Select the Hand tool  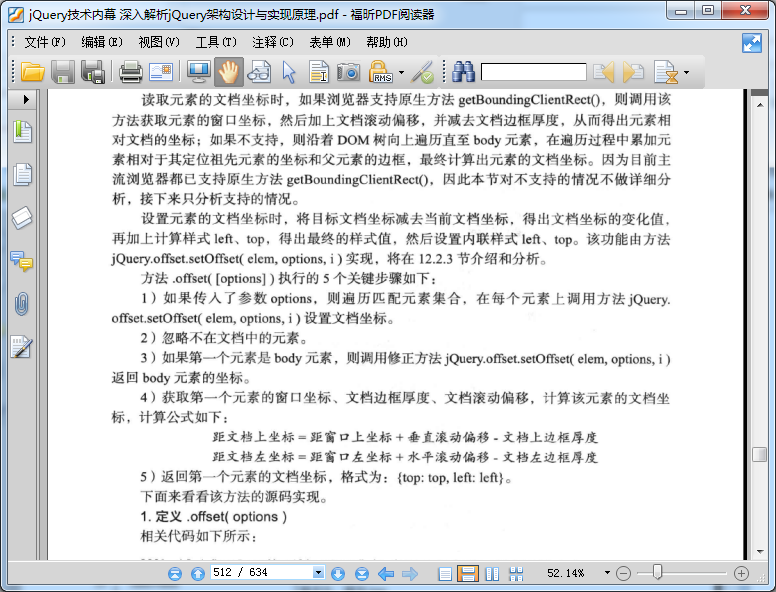point(228,72)
